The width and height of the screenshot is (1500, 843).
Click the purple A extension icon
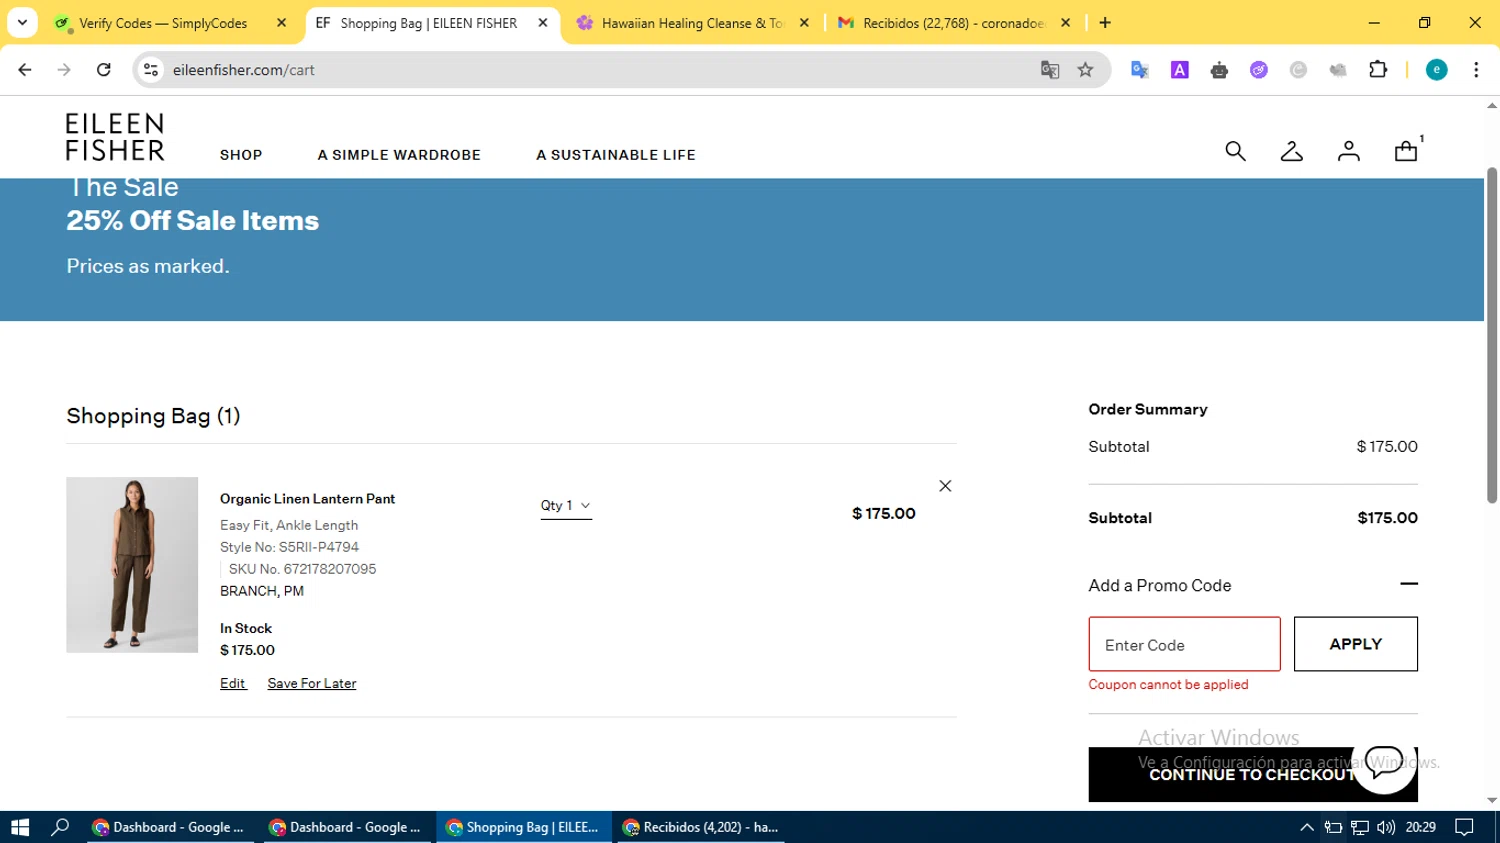pos(1180,70)
